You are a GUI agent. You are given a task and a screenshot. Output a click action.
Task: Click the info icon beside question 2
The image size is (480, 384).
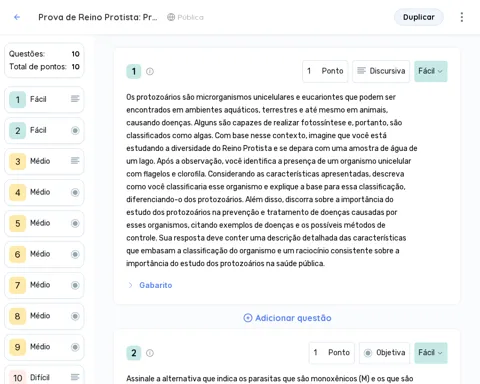tap(150, 353)
